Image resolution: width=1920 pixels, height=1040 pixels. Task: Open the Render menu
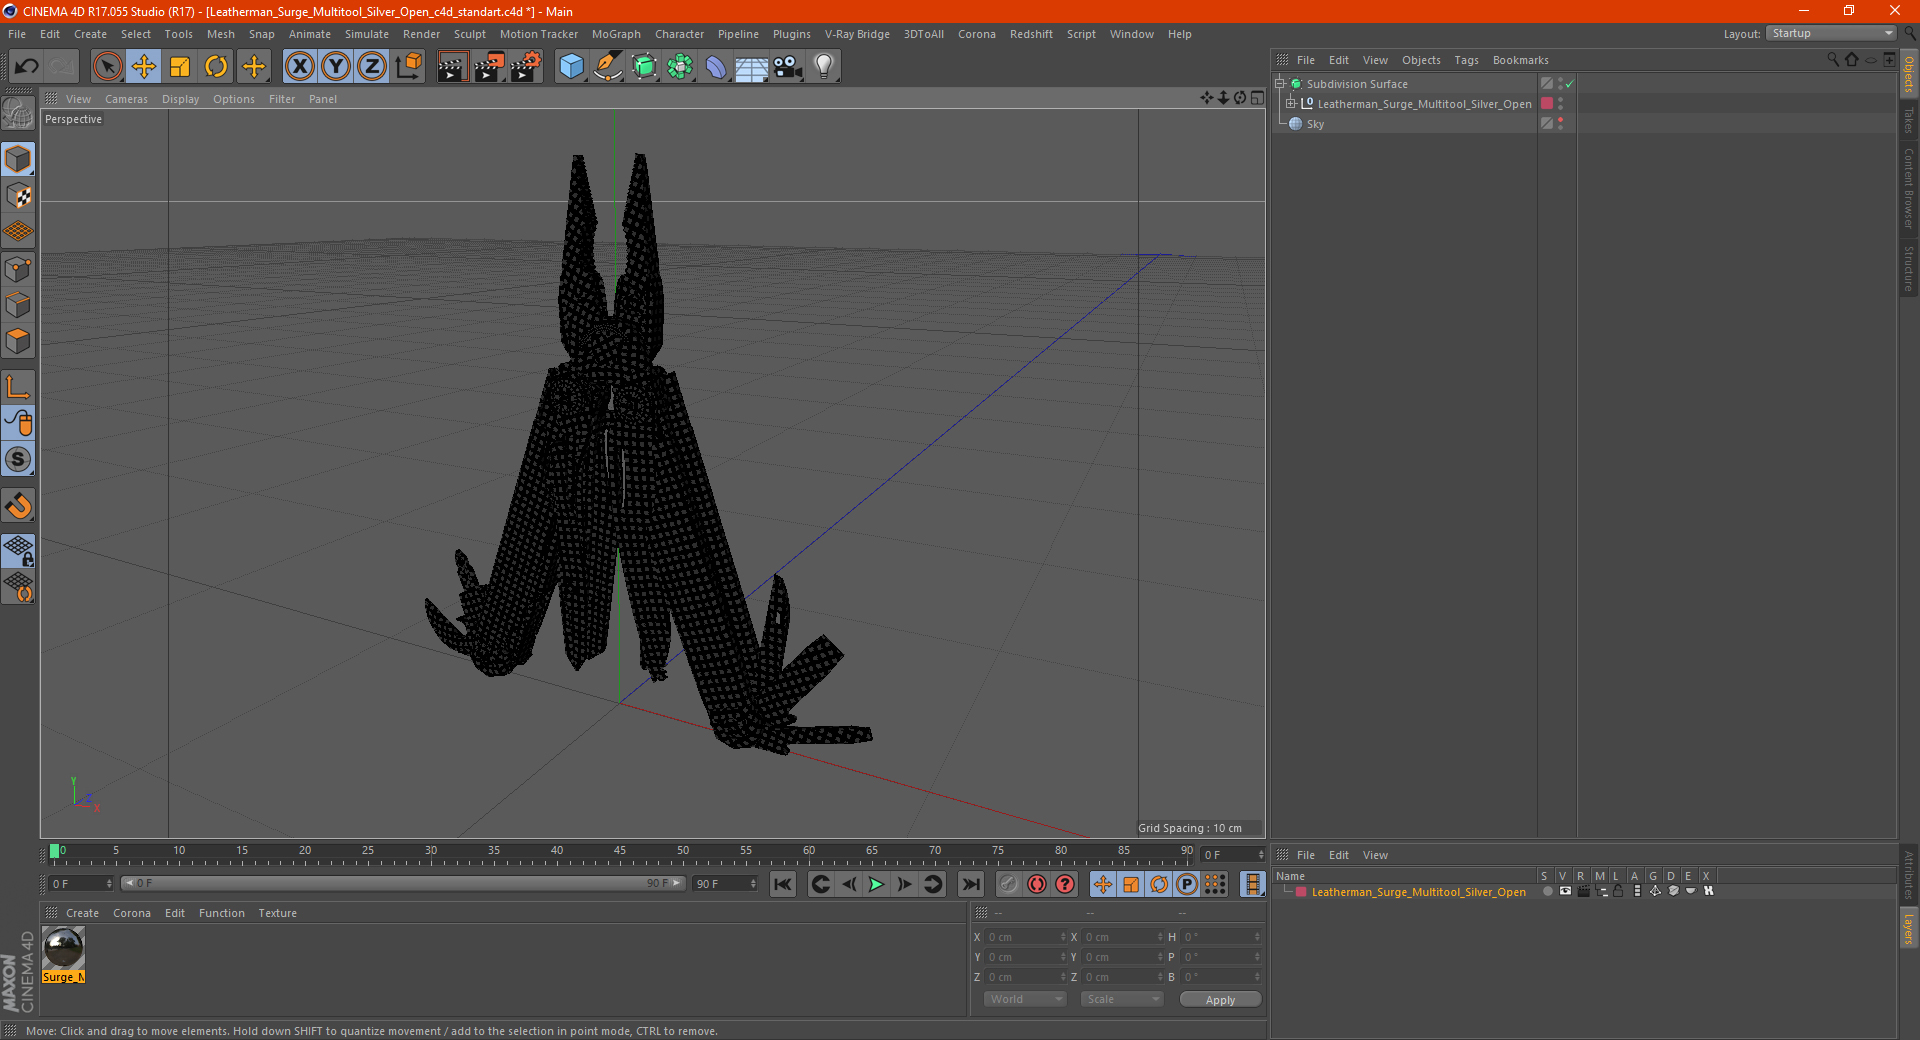pyautogui.click(x=421, y=34)
